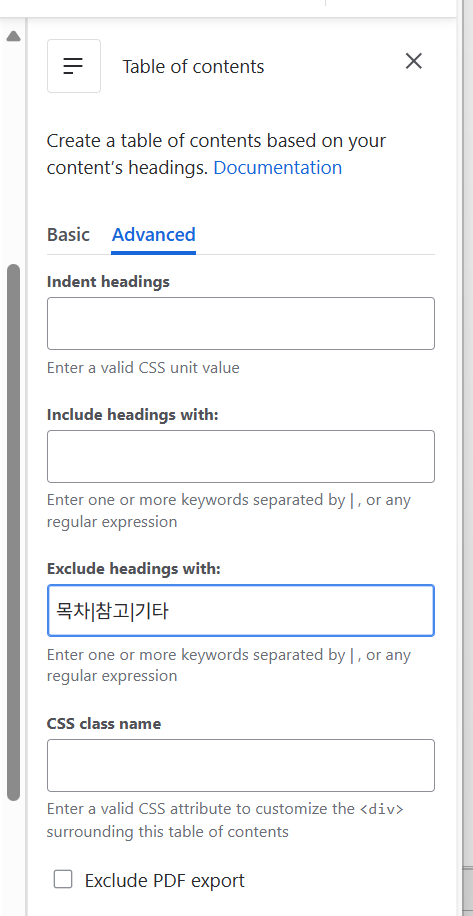The height and width of the screenshot is (916, 473).
Task: Click the vertical scrollbar thumb
Action: pyautogui.click(x=13, y=532)
